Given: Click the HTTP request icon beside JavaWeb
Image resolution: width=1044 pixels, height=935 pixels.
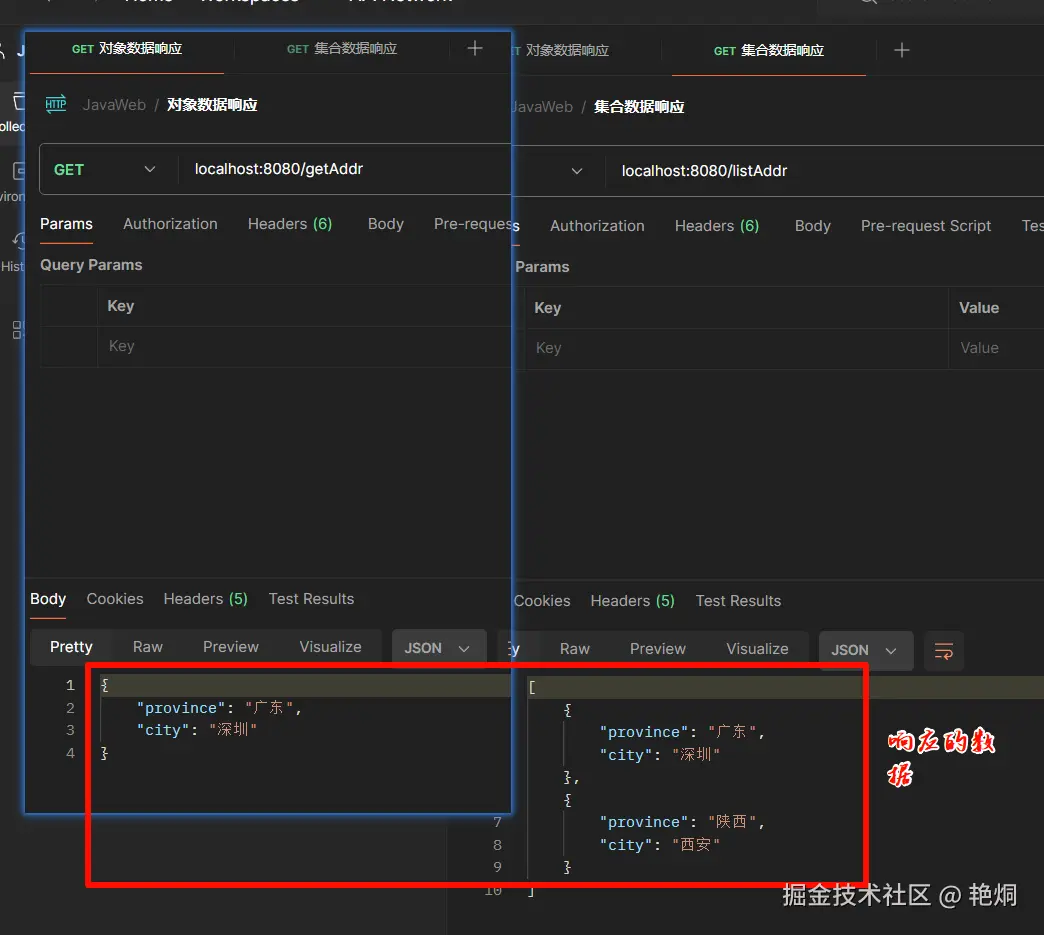Looking at the screenshot, I should (56, 104).
